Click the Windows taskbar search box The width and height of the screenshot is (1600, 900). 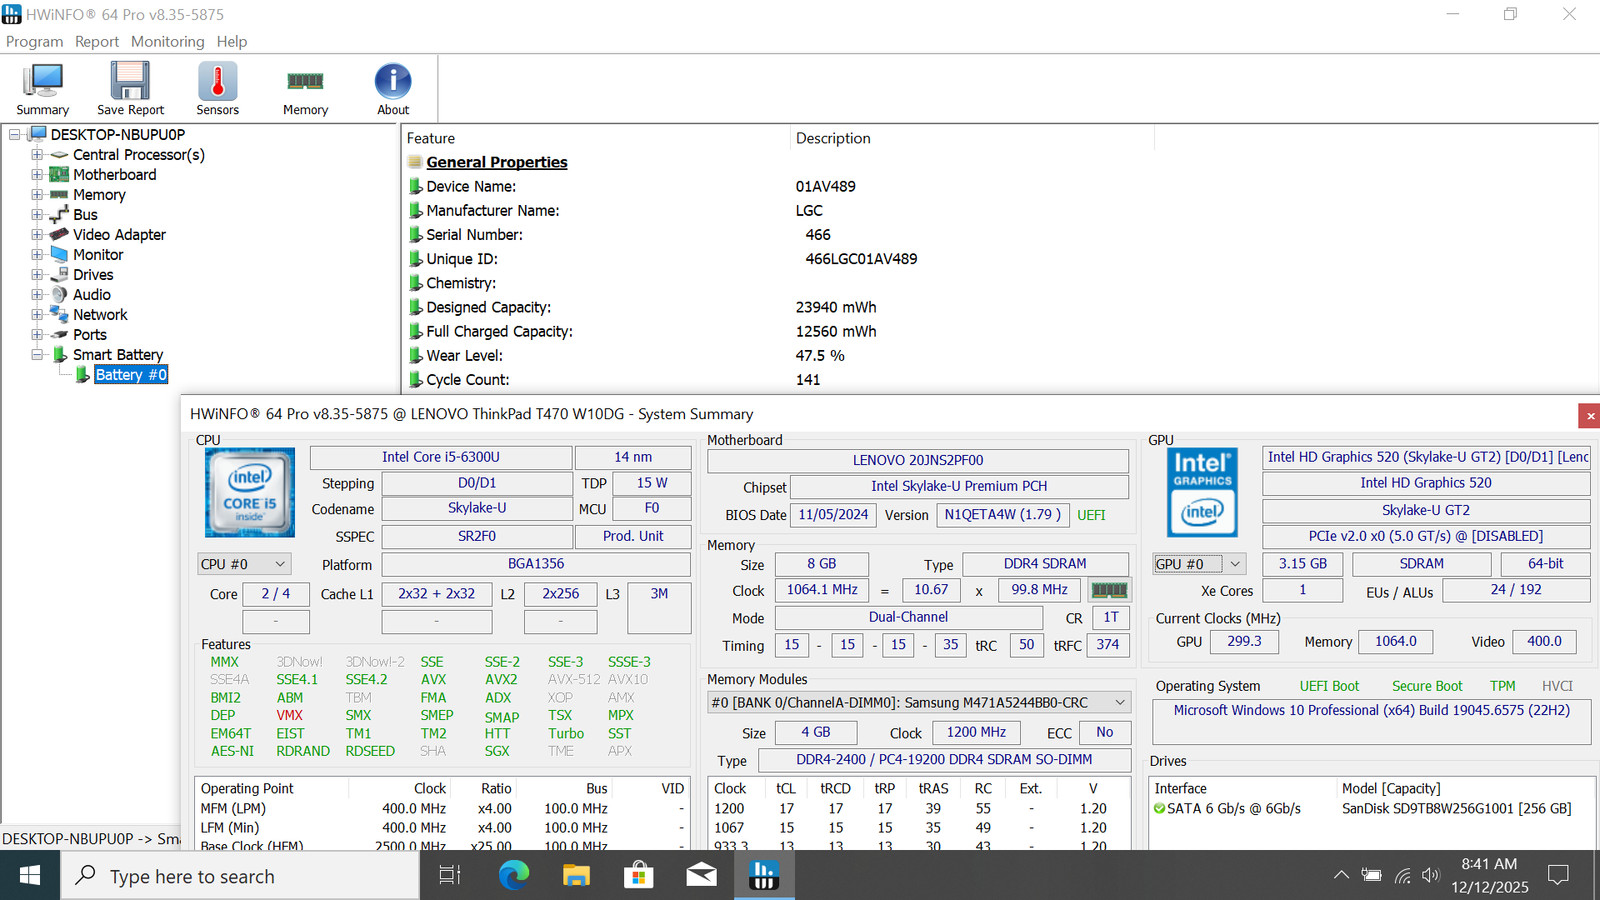point(241,876)
